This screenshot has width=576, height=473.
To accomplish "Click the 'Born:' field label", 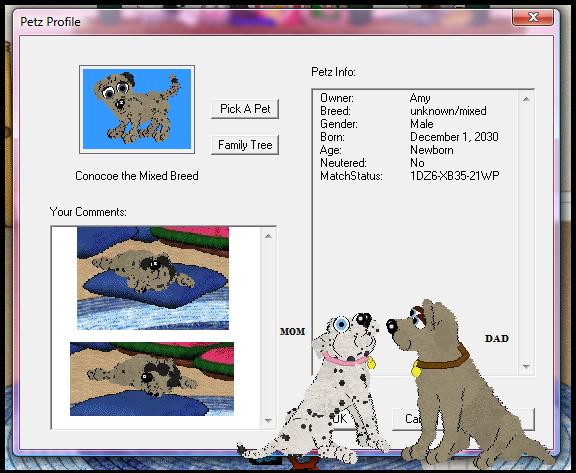I will point(332,137).
